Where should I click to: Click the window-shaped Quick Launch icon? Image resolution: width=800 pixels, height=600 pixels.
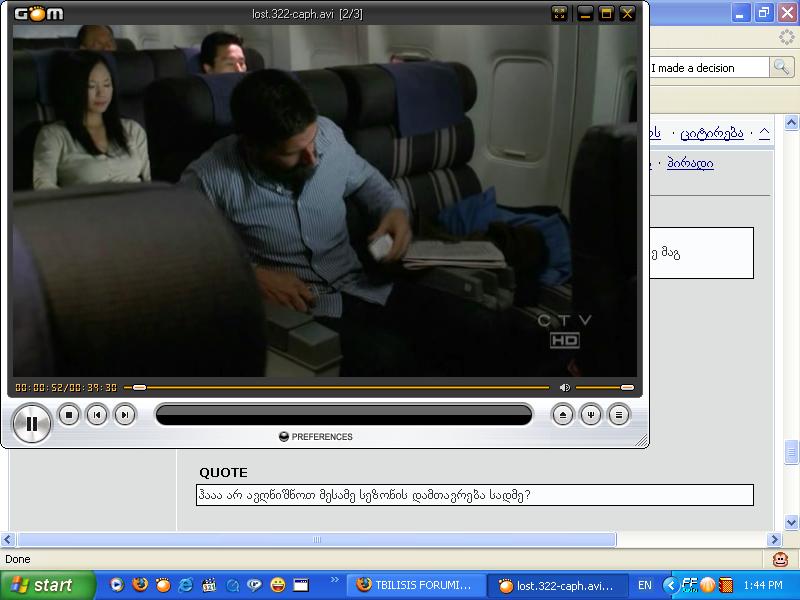coord(301,585)
